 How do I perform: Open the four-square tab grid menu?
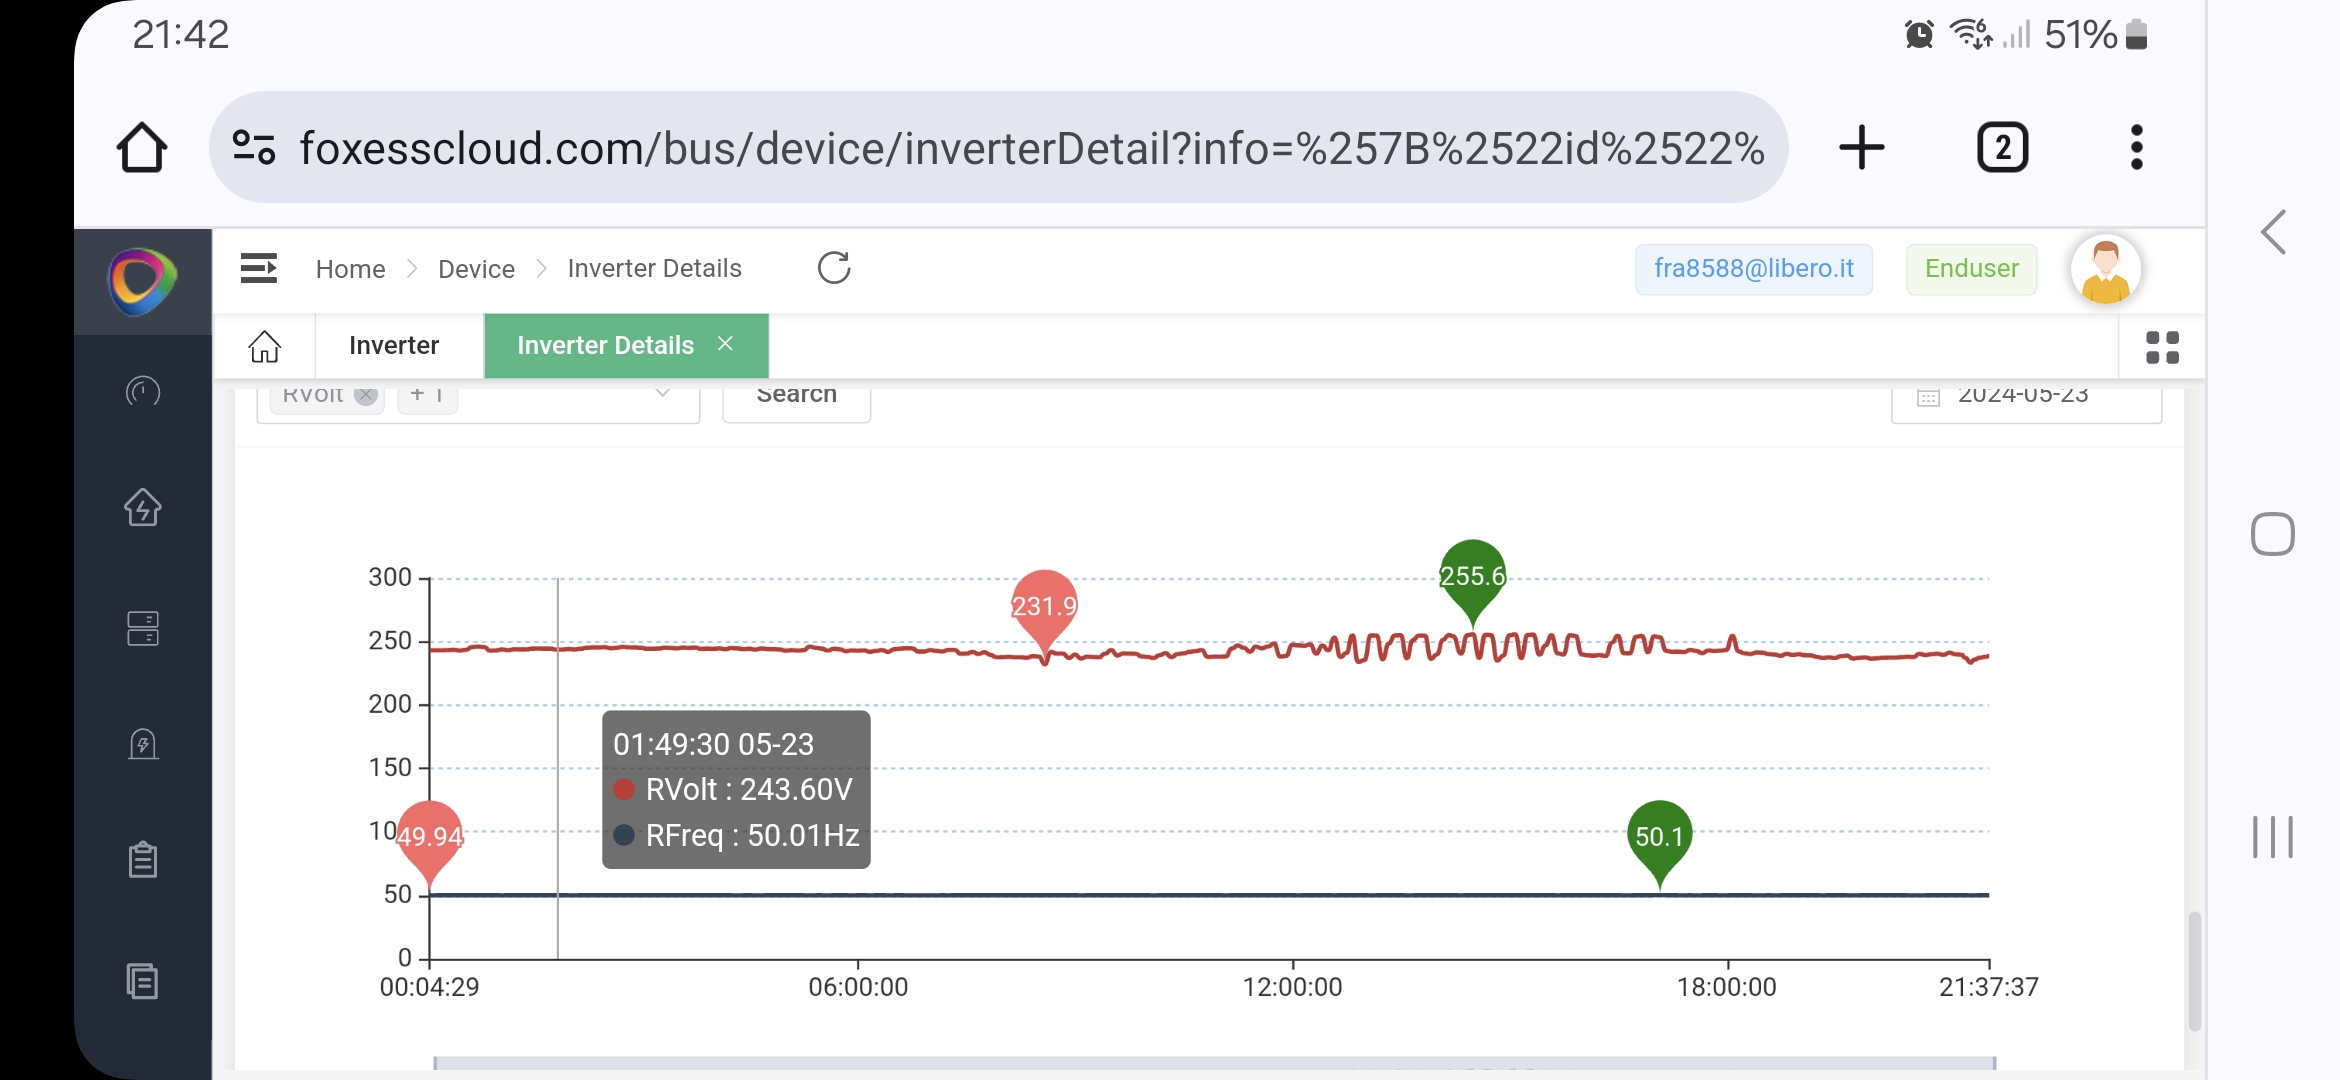2162,347
